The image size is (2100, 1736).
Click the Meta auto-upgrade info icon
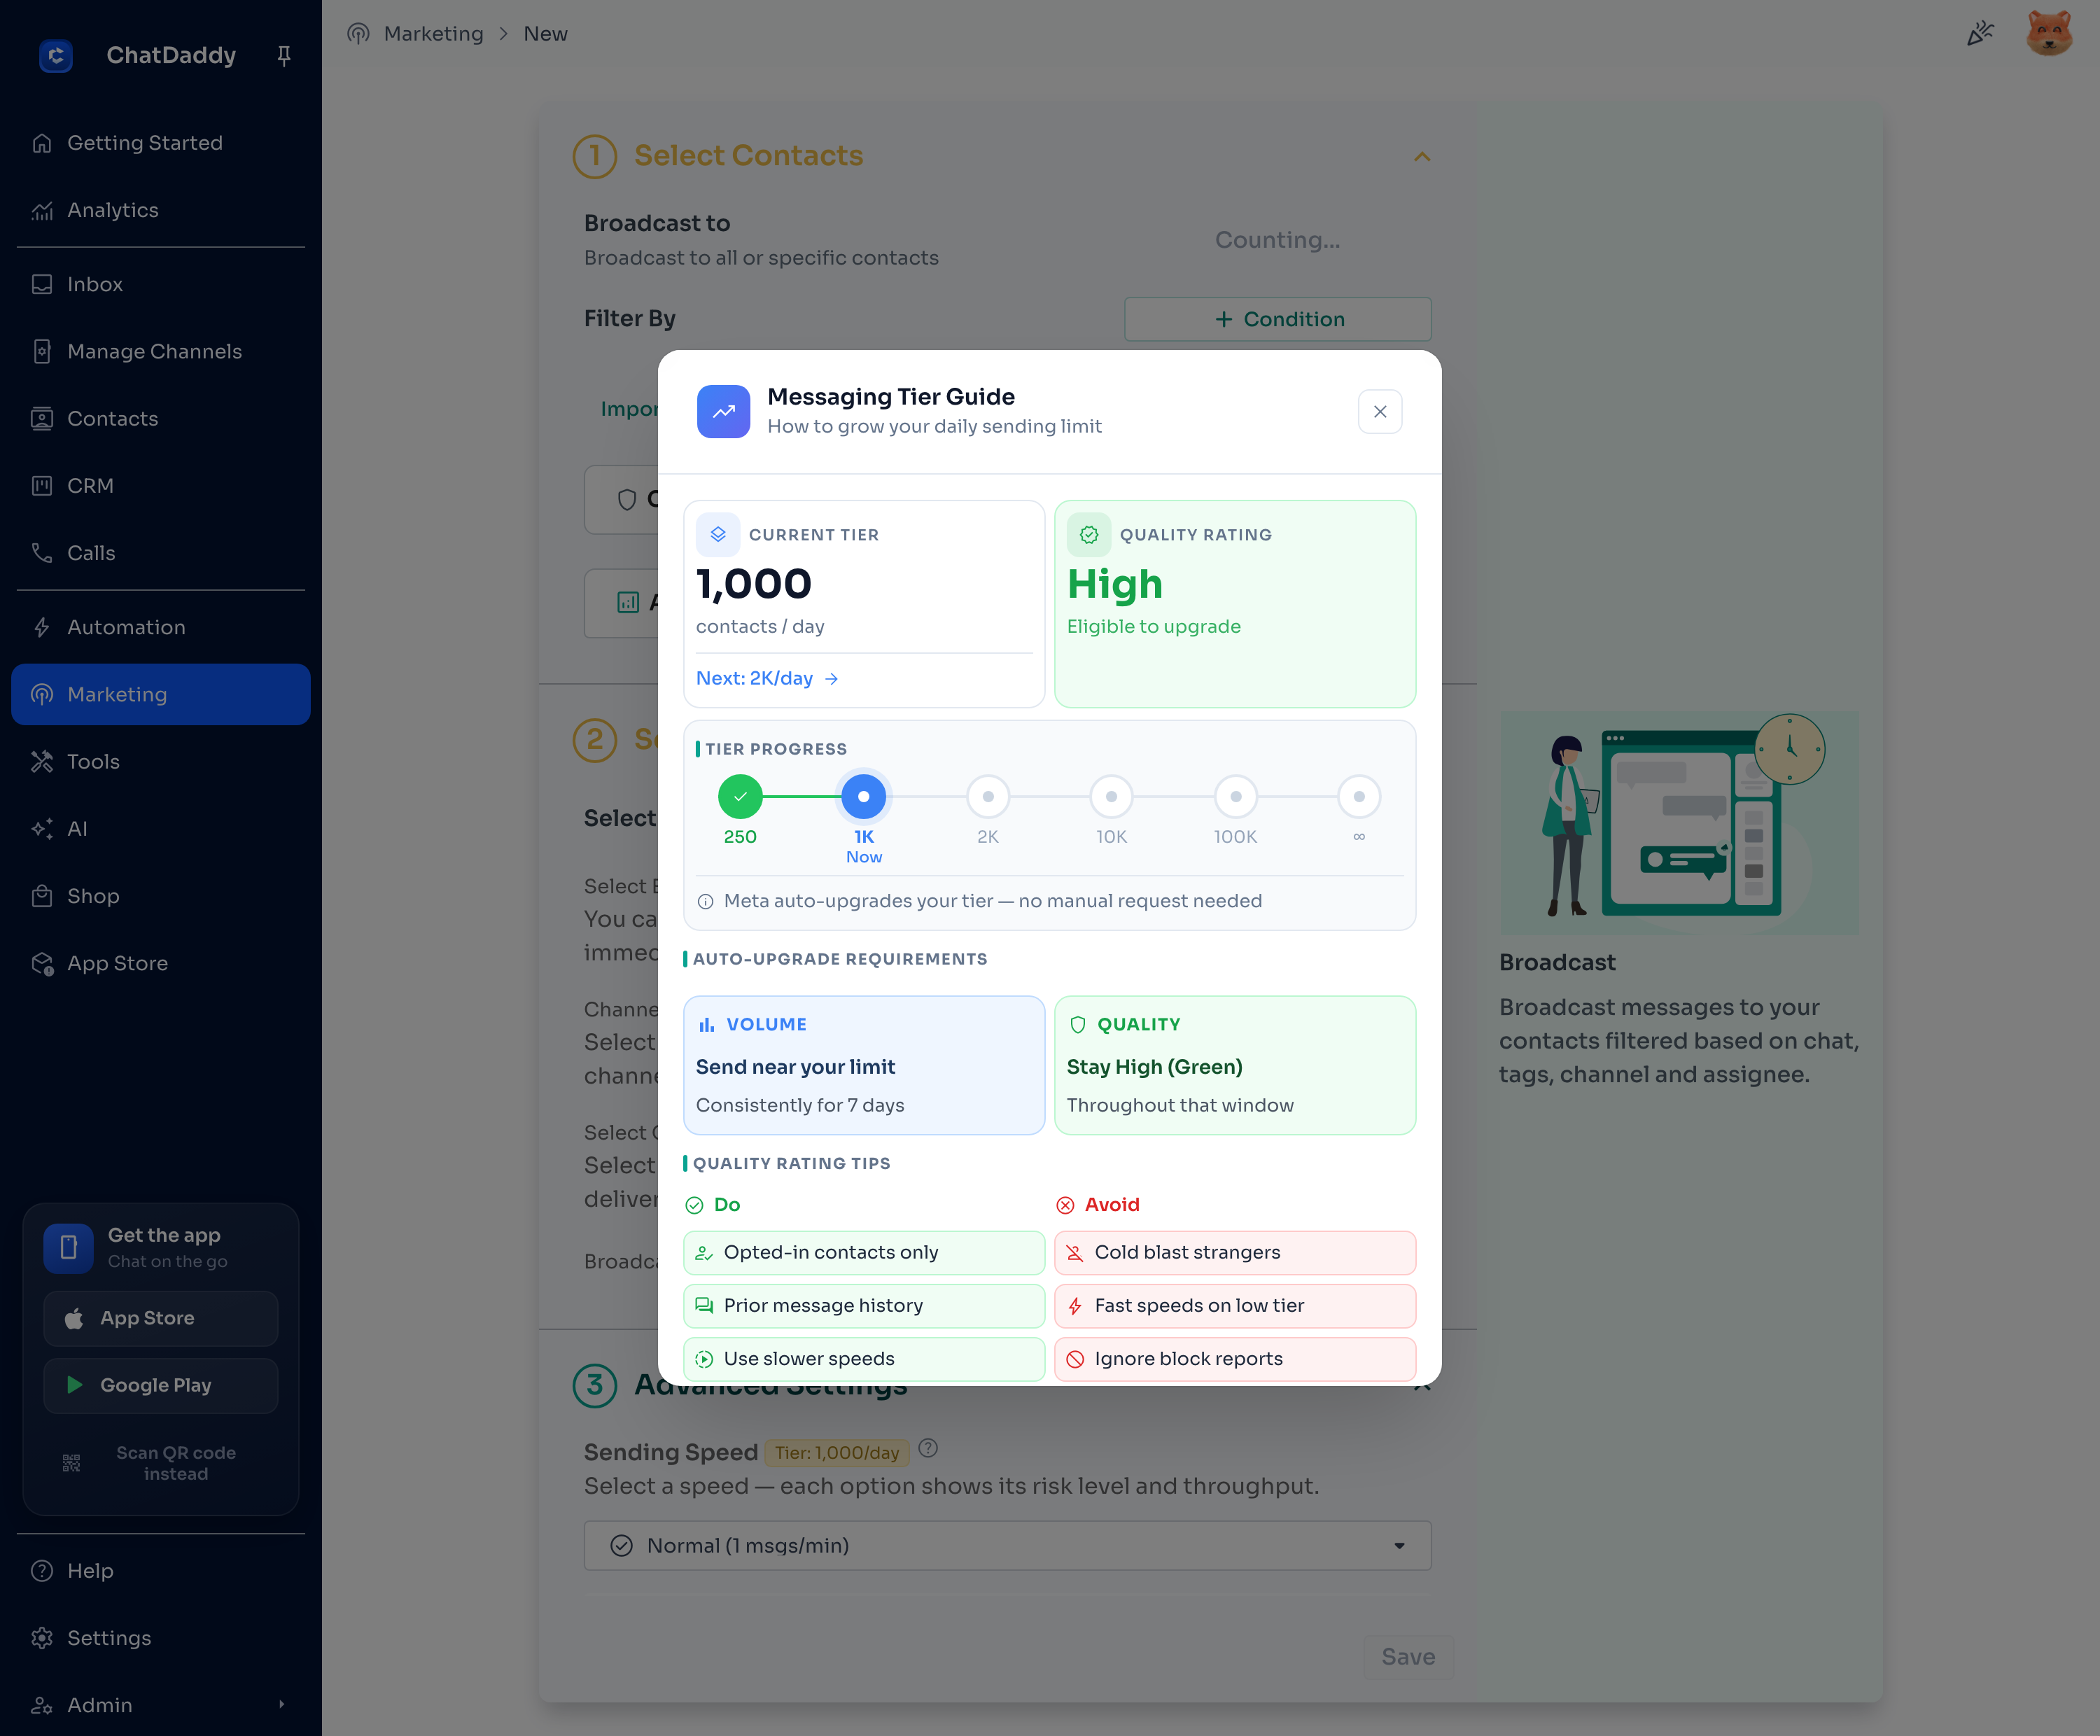pyautogui.click(x=705, y=901)
